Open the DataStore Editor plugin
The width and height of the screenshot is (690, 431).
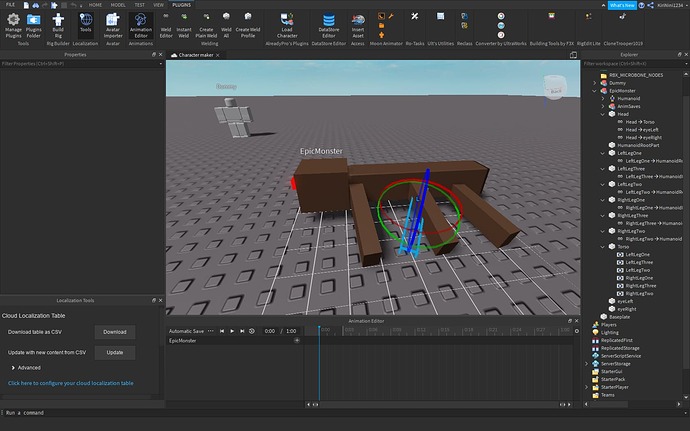point(329,25)
